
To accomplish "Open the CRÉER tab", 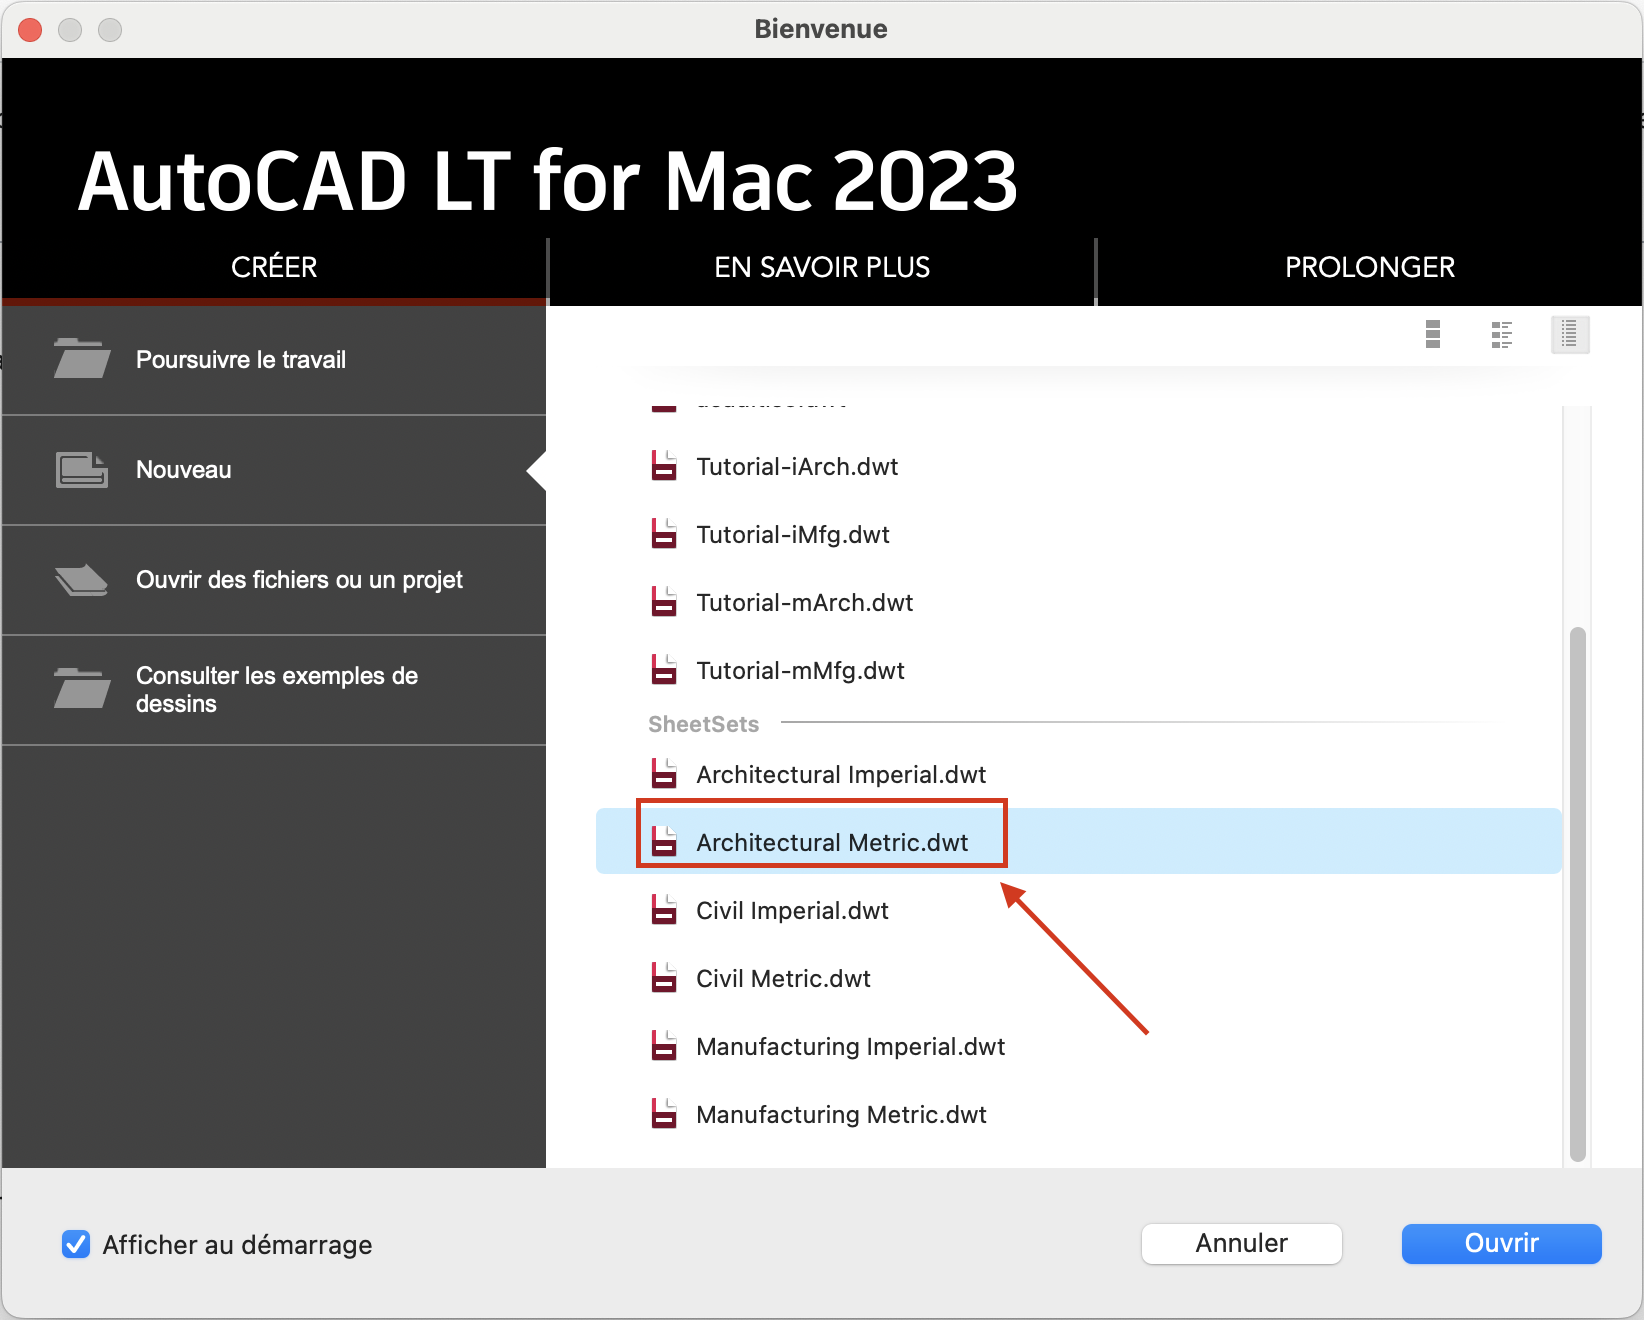I will point(274,267).
